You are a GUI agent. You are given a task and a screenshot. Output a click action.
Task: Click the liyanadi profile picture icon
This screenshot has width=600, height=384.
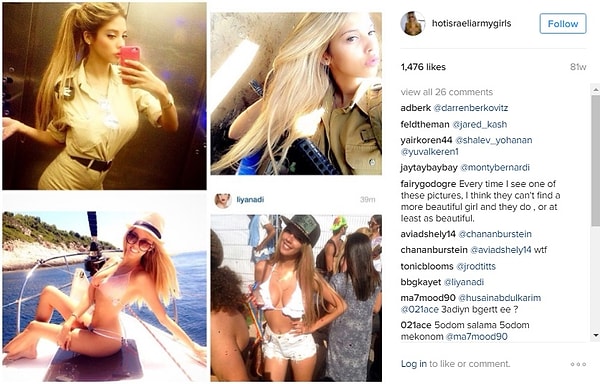coord(223,200)
